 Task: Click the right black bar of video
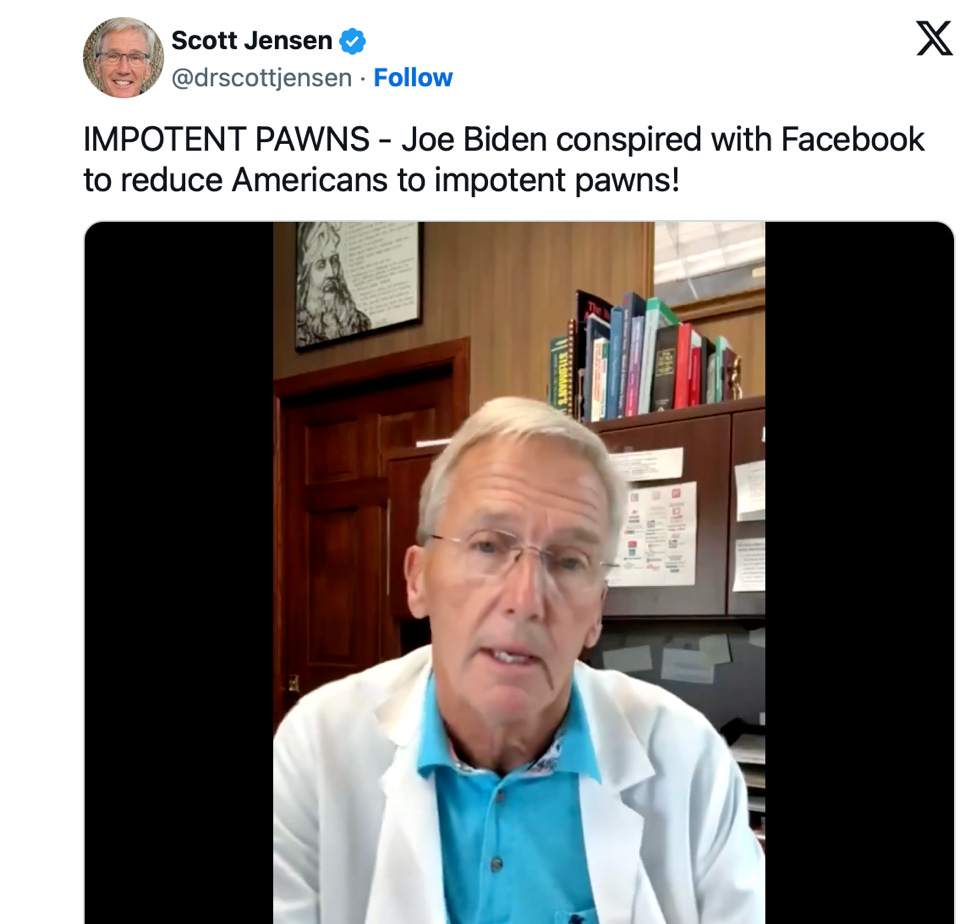point(860,572)
